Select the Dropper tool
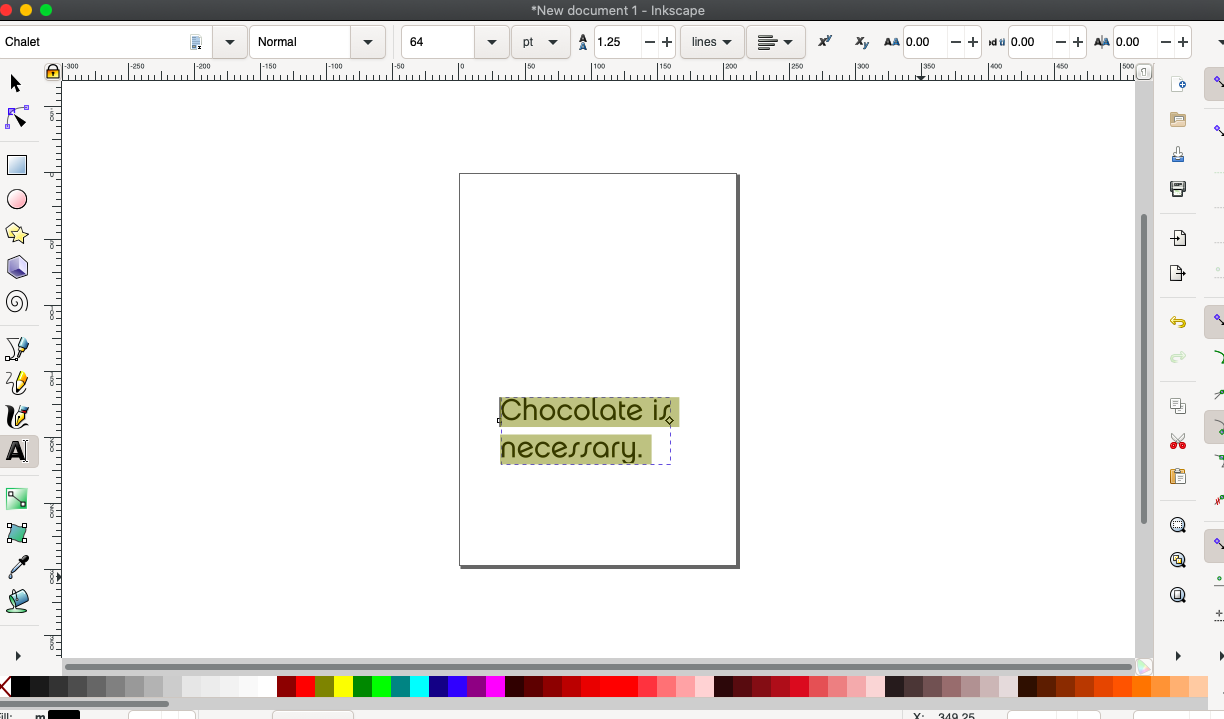This screenshot has height=719, width=1224. [x=16, y=566]
